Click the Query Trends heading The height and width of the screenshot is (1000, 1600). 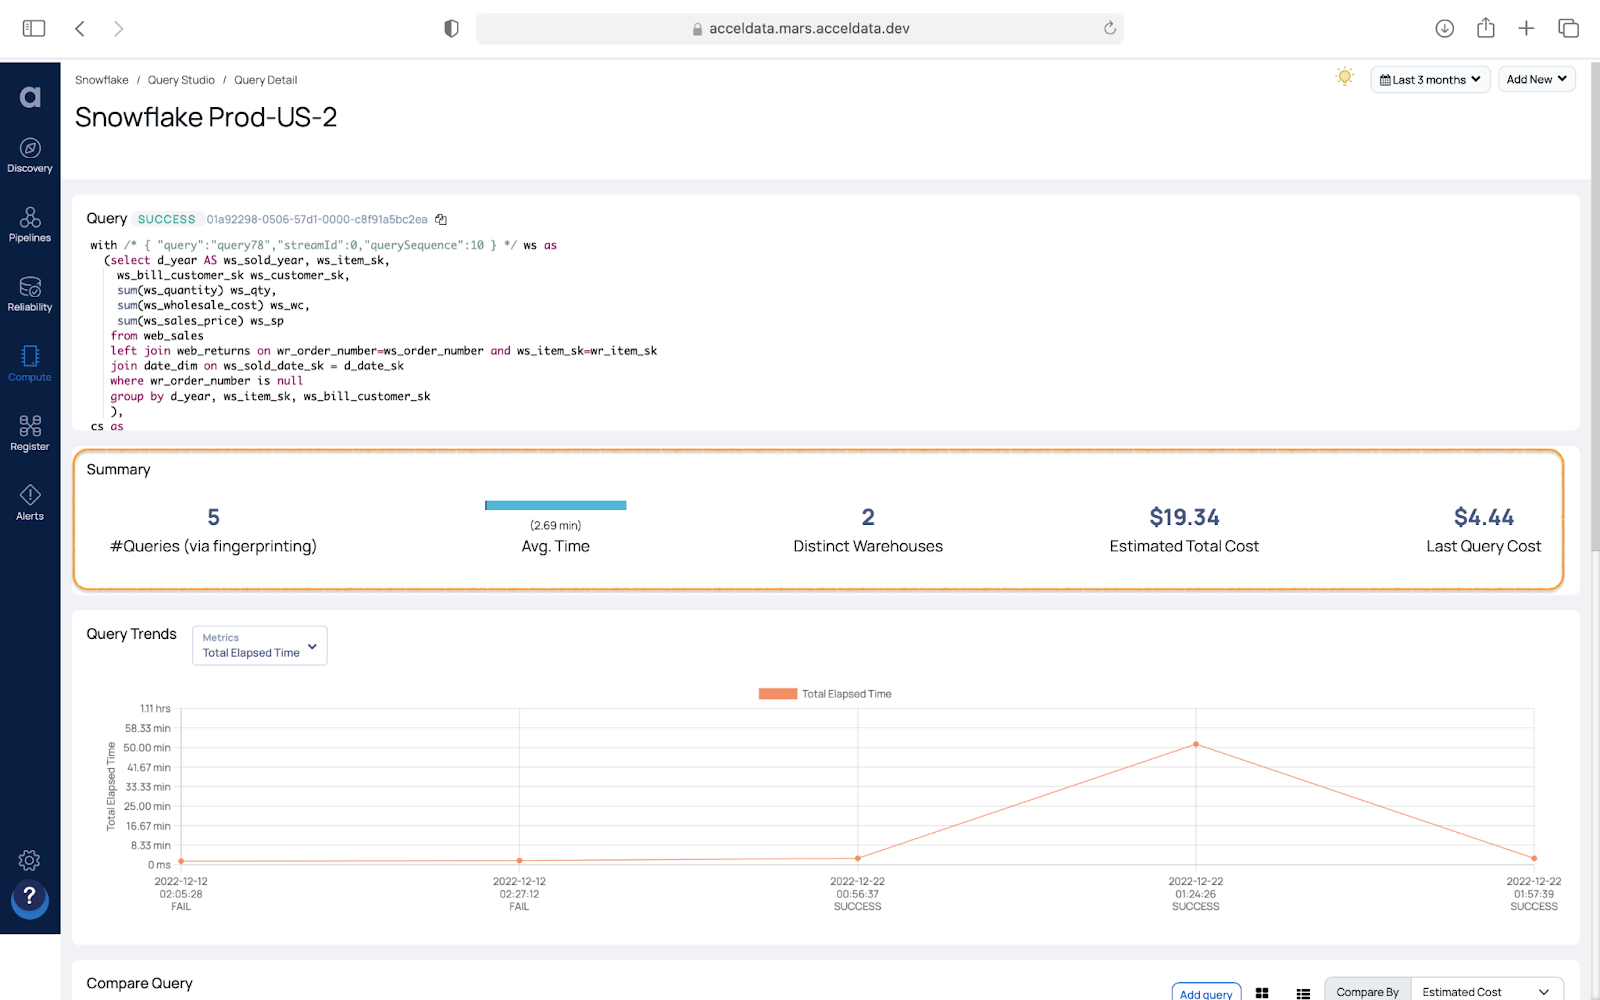coord(131,634)
